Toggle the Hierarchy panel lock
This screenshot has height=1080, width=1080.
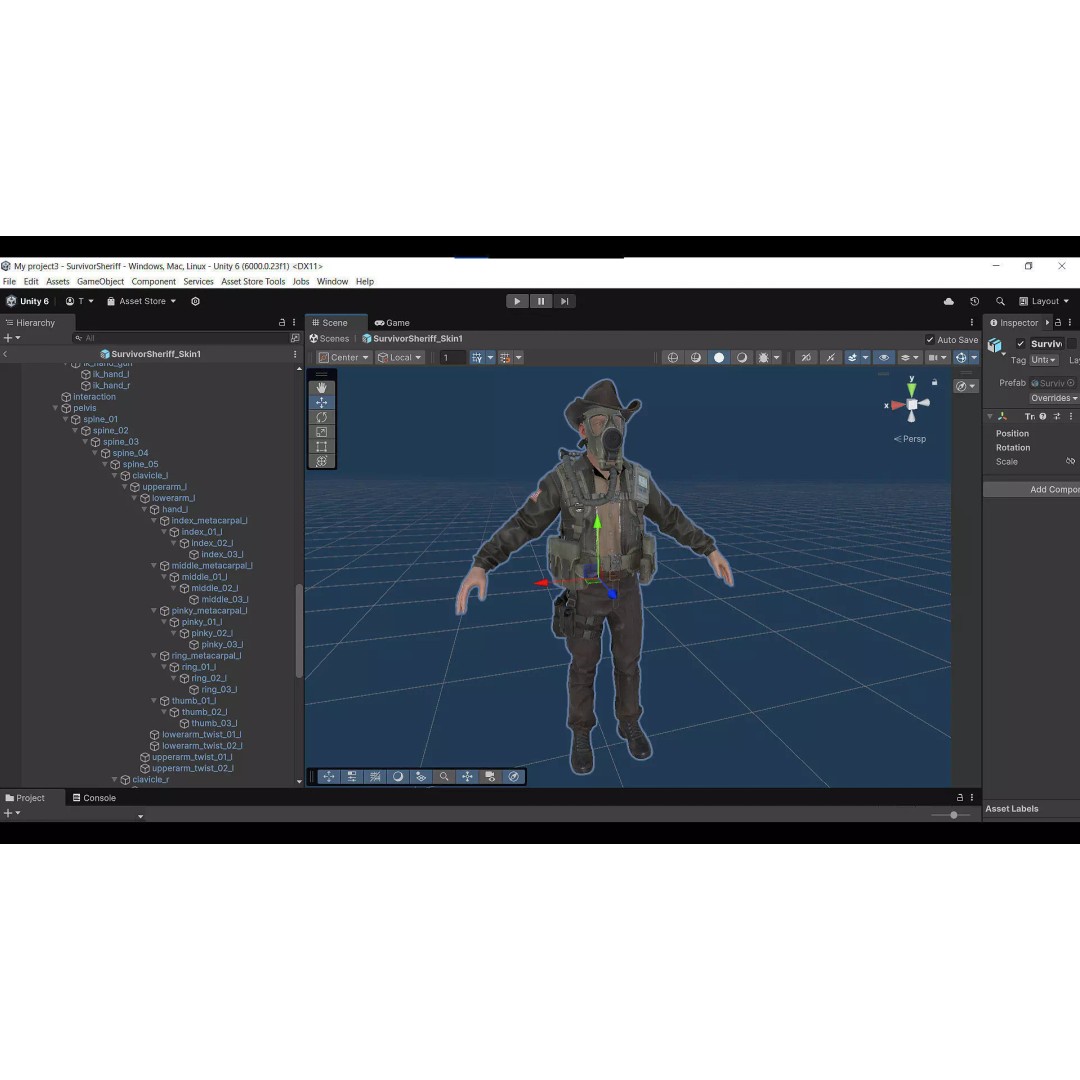(282, 322)
